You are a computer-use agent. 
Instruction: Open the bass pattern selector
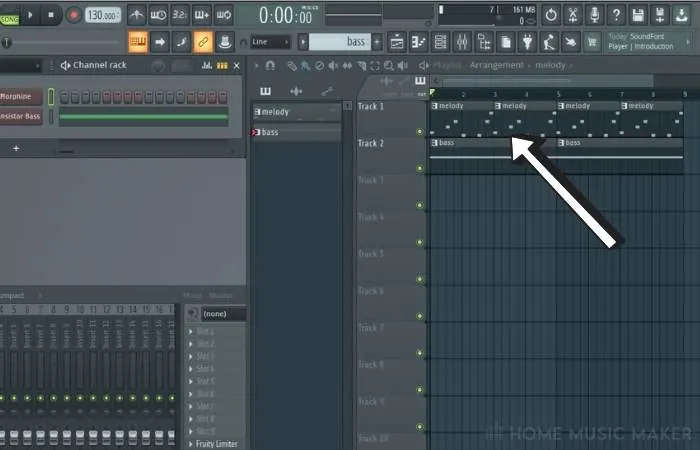340,42
